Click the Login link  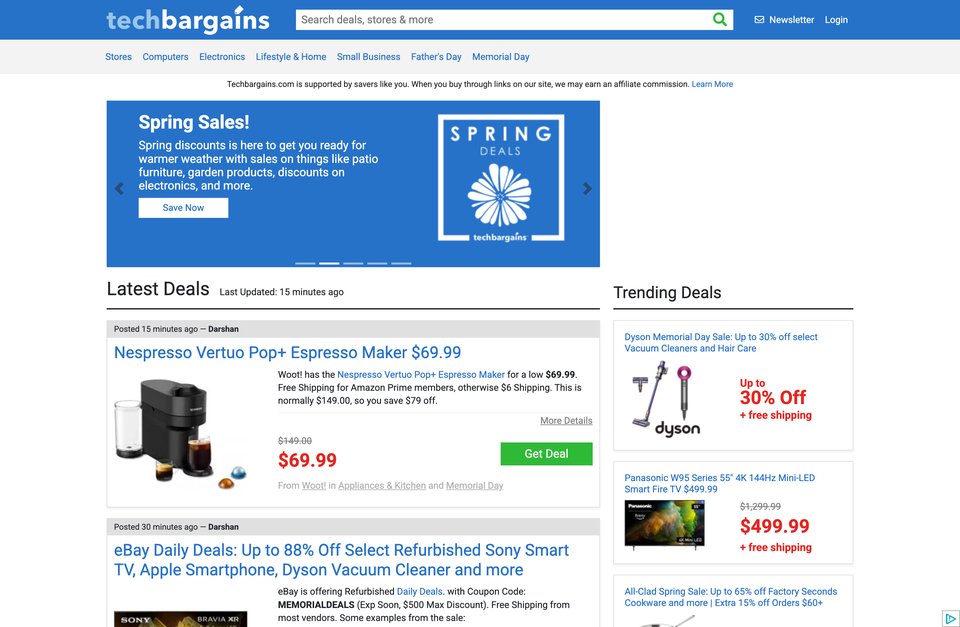836,20
